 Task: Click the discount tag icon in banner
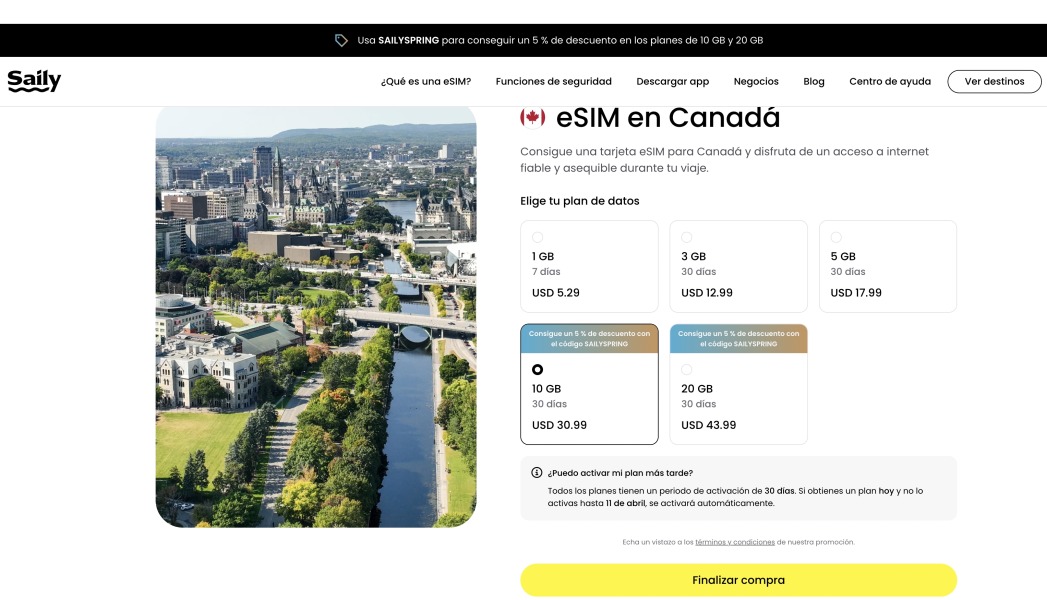tap(341, 40)
